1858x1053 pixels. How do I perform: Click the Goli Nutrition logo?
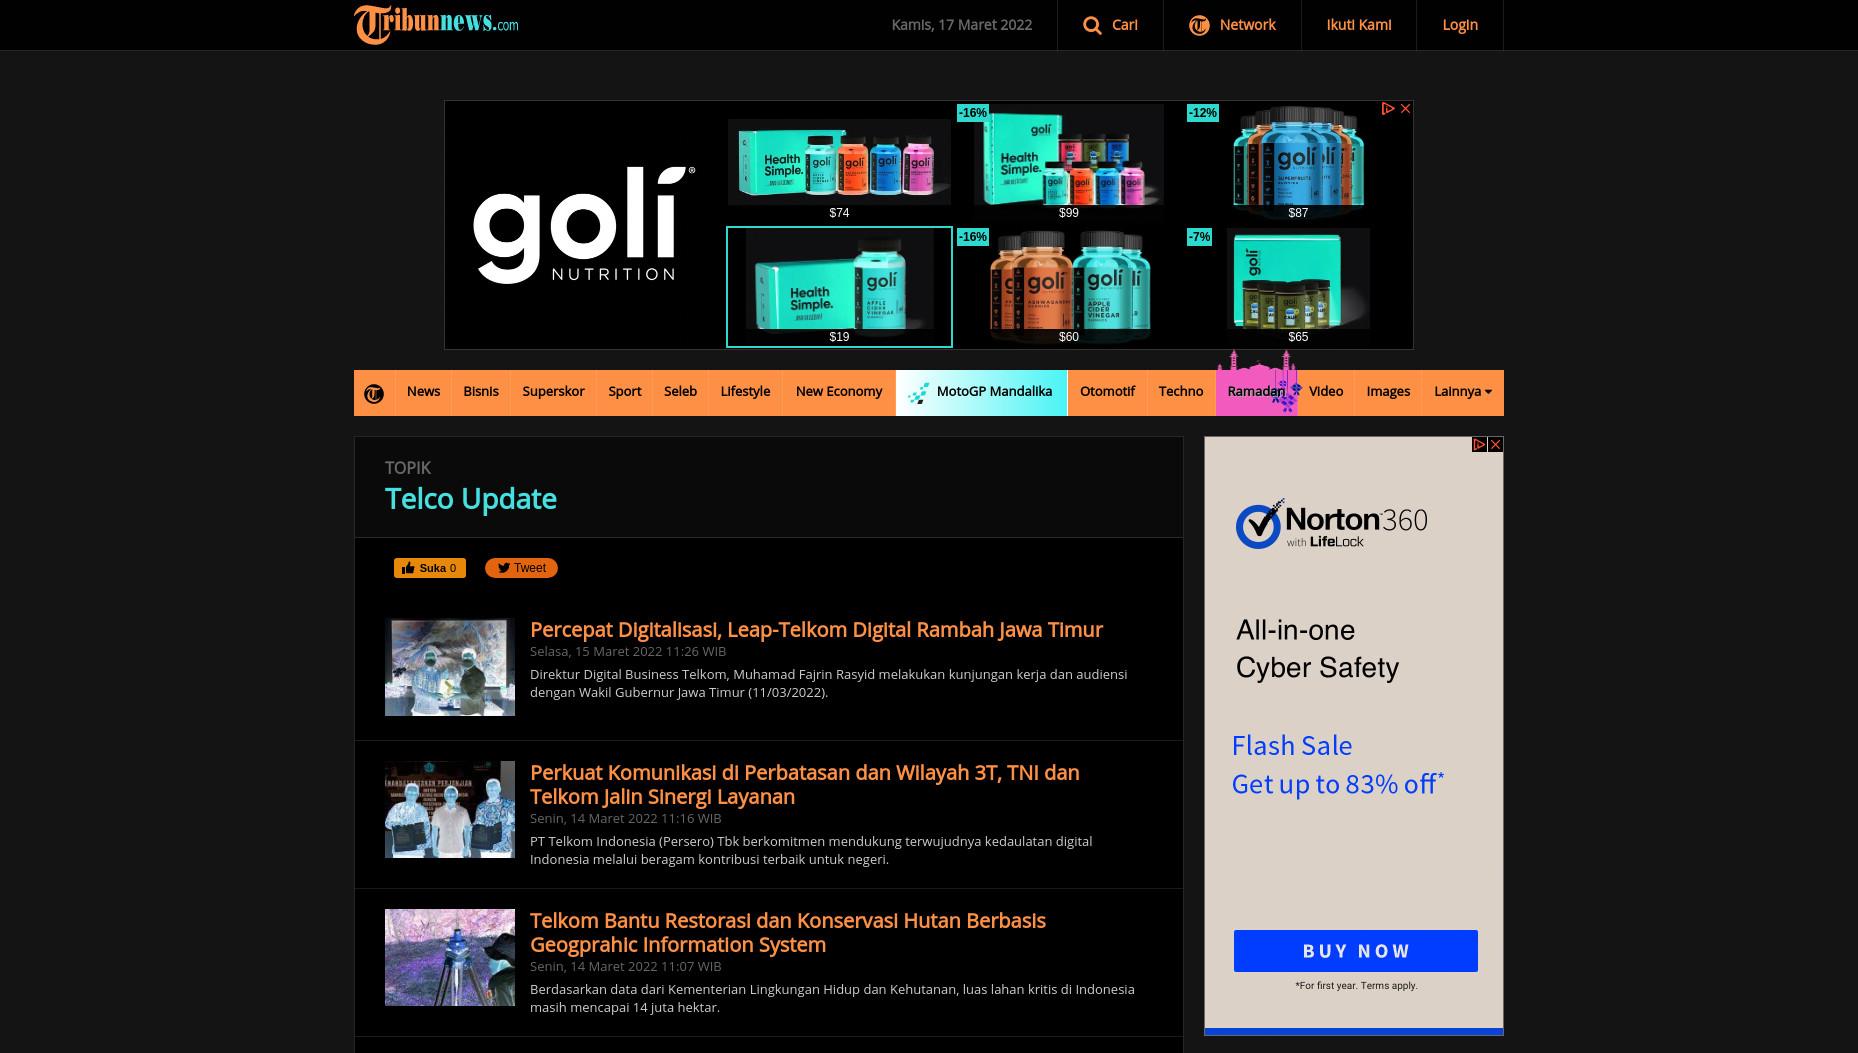point(584,225)
